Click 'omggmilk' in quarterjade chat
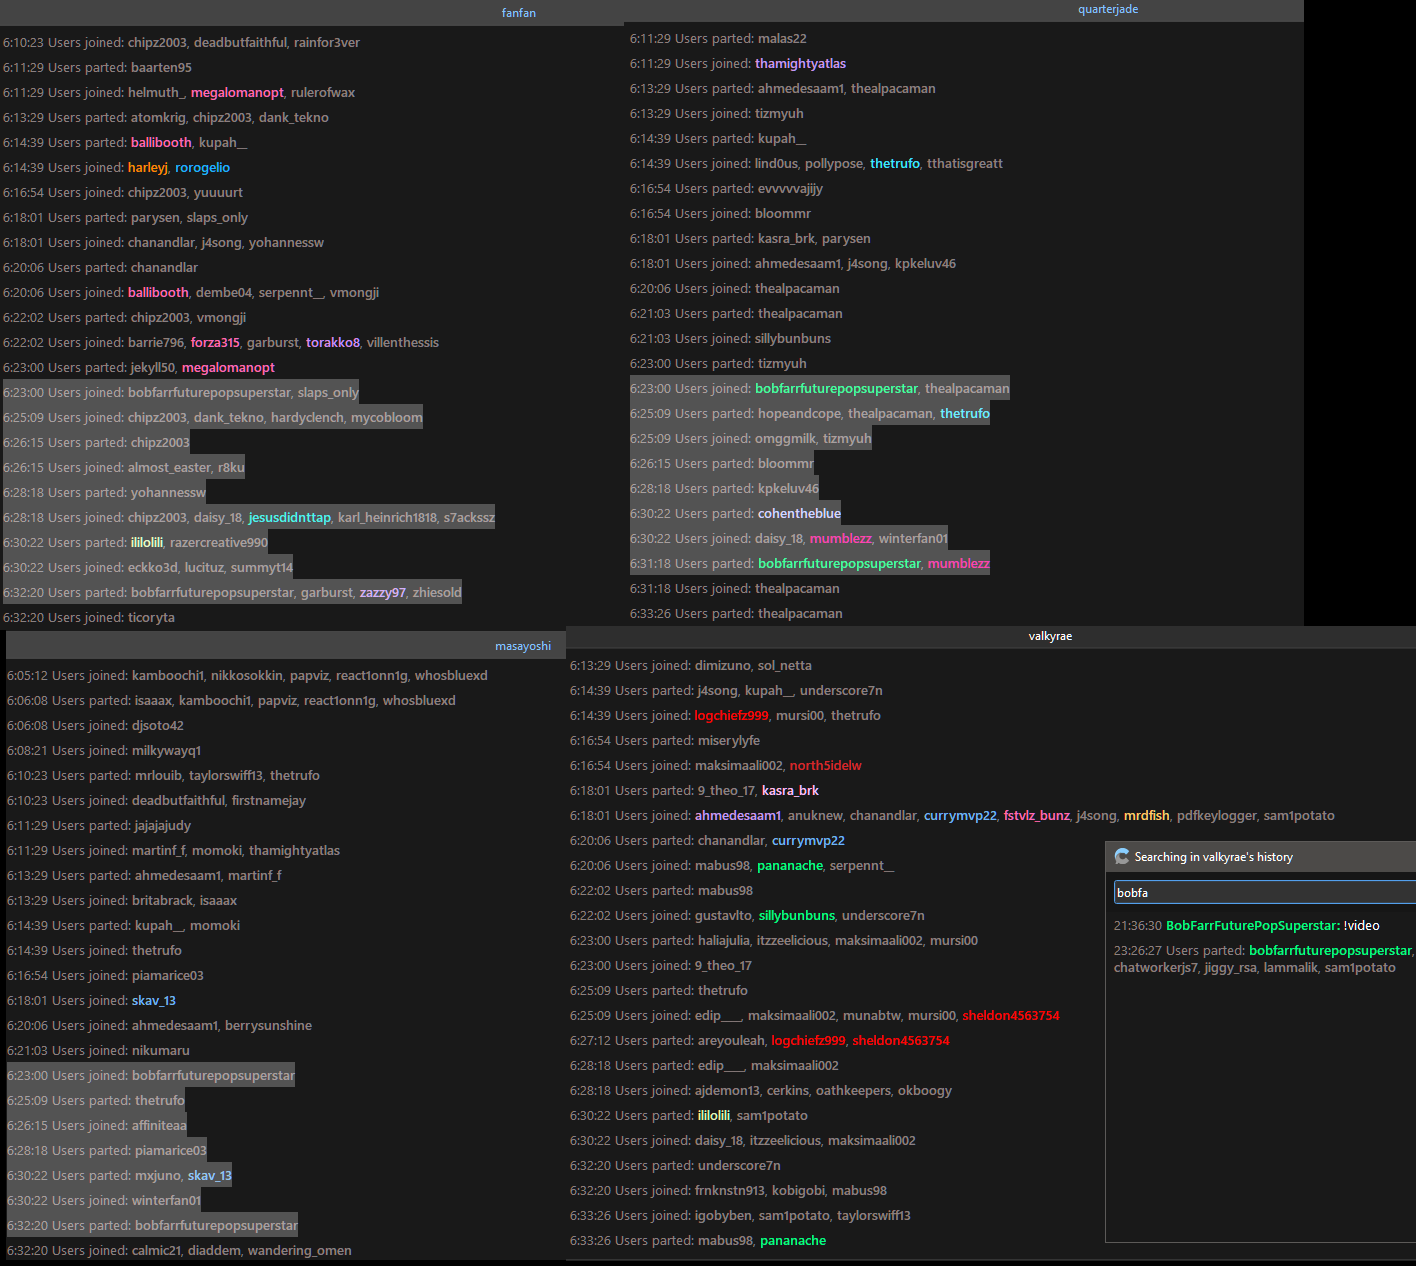 (785, 439)
